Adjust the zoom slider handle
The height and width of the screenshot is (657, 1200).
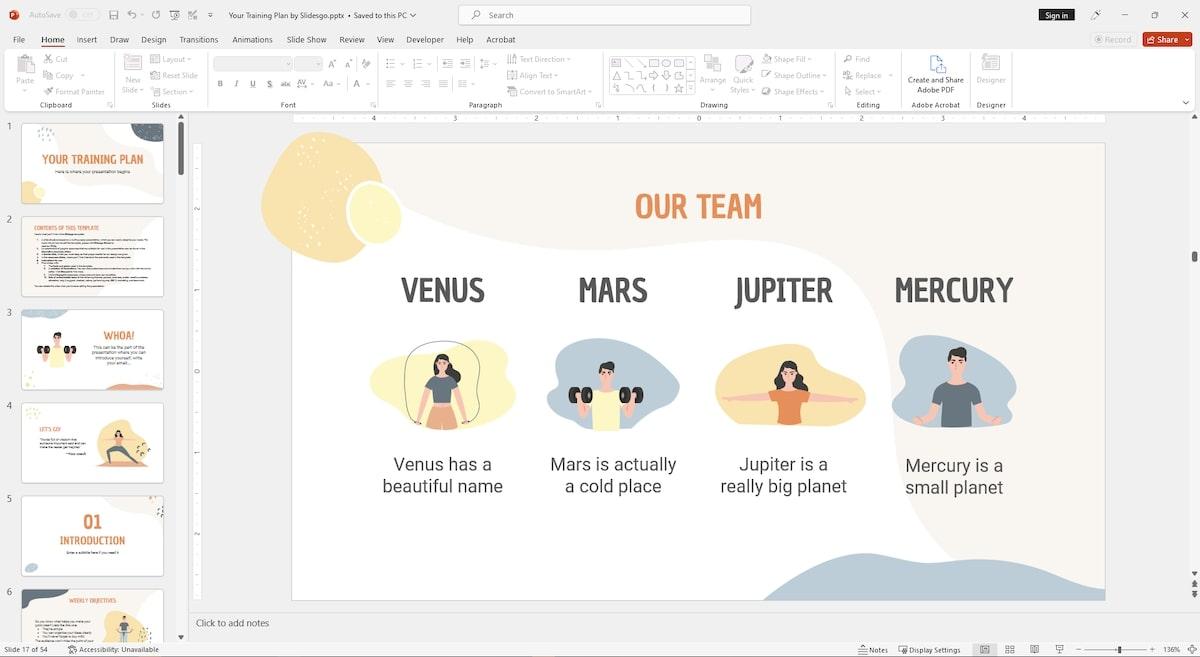tap(1119, 650)
